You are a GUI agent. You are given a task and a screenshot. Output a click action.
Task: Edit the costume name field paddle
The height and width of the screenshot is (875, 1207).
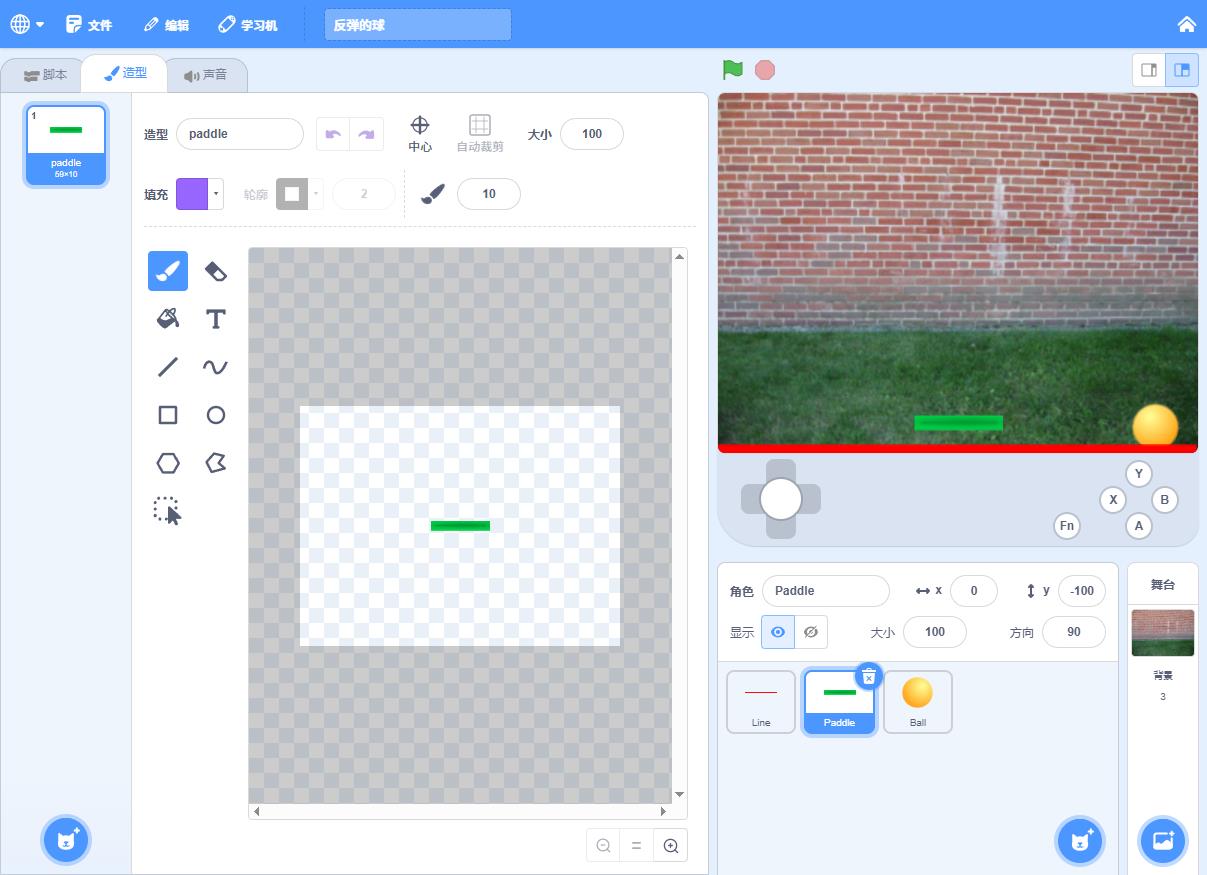pos(240,134)
